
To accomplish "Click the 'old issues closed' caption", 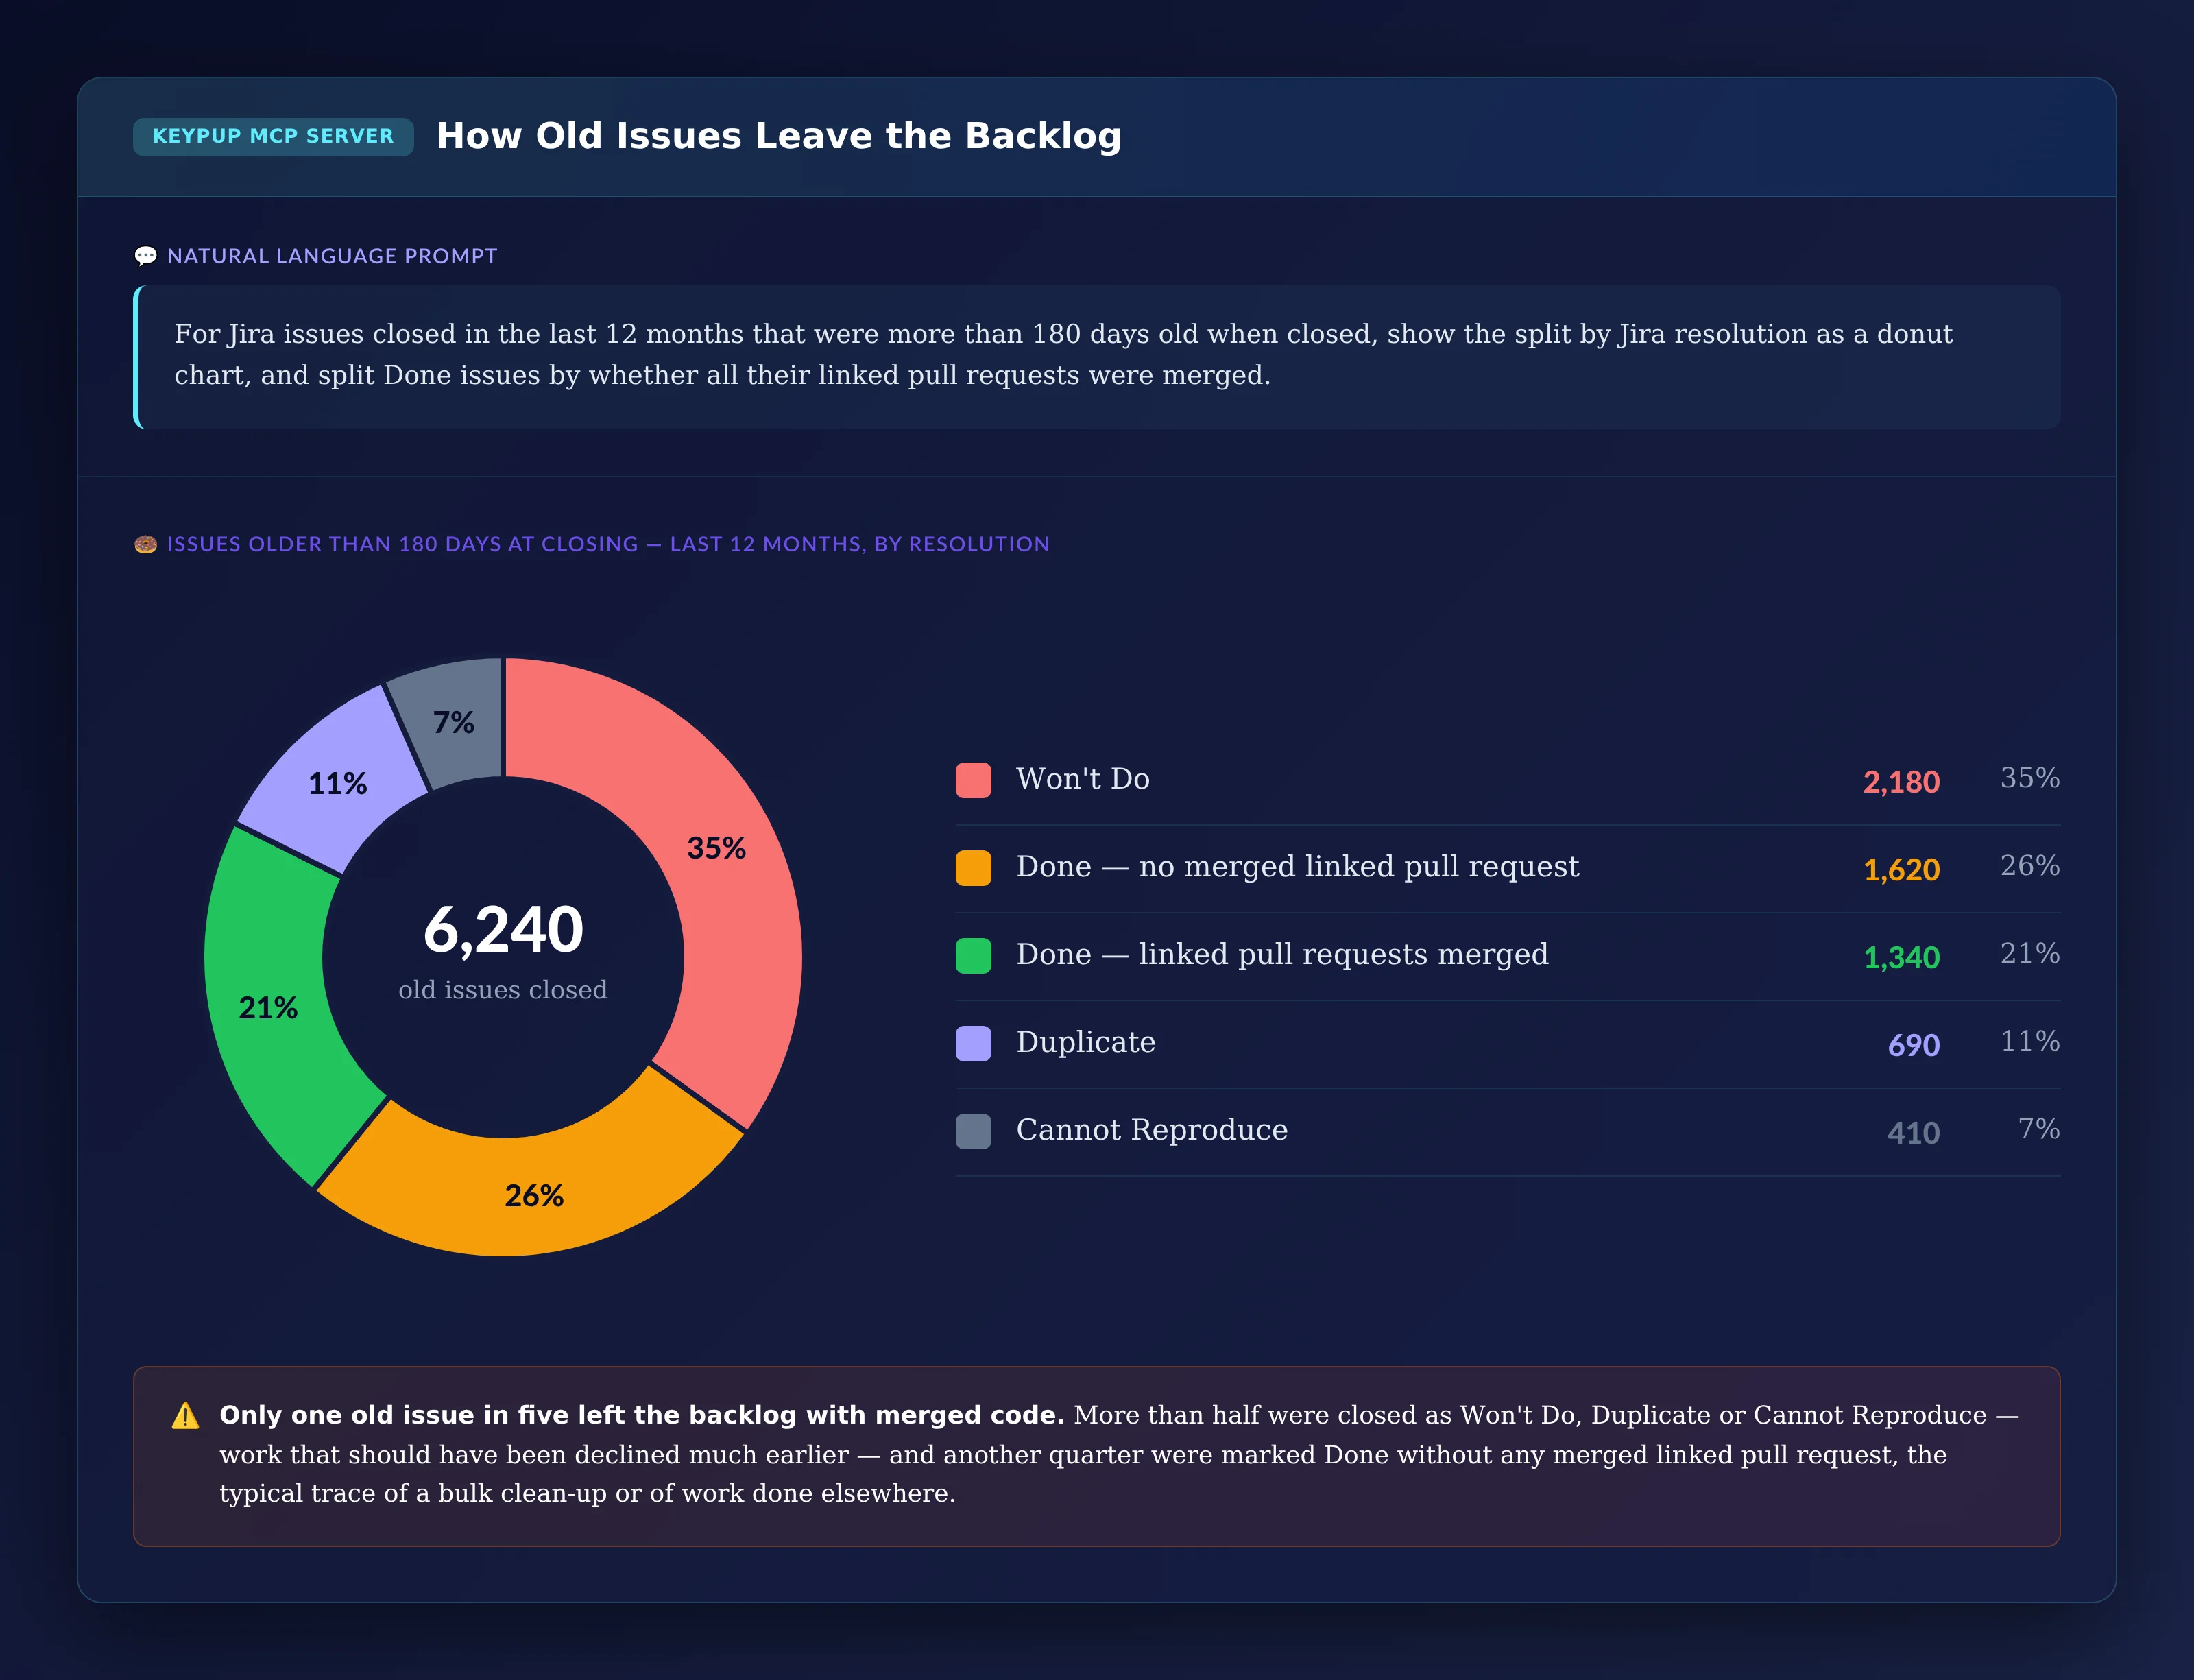I will point(503,990).
